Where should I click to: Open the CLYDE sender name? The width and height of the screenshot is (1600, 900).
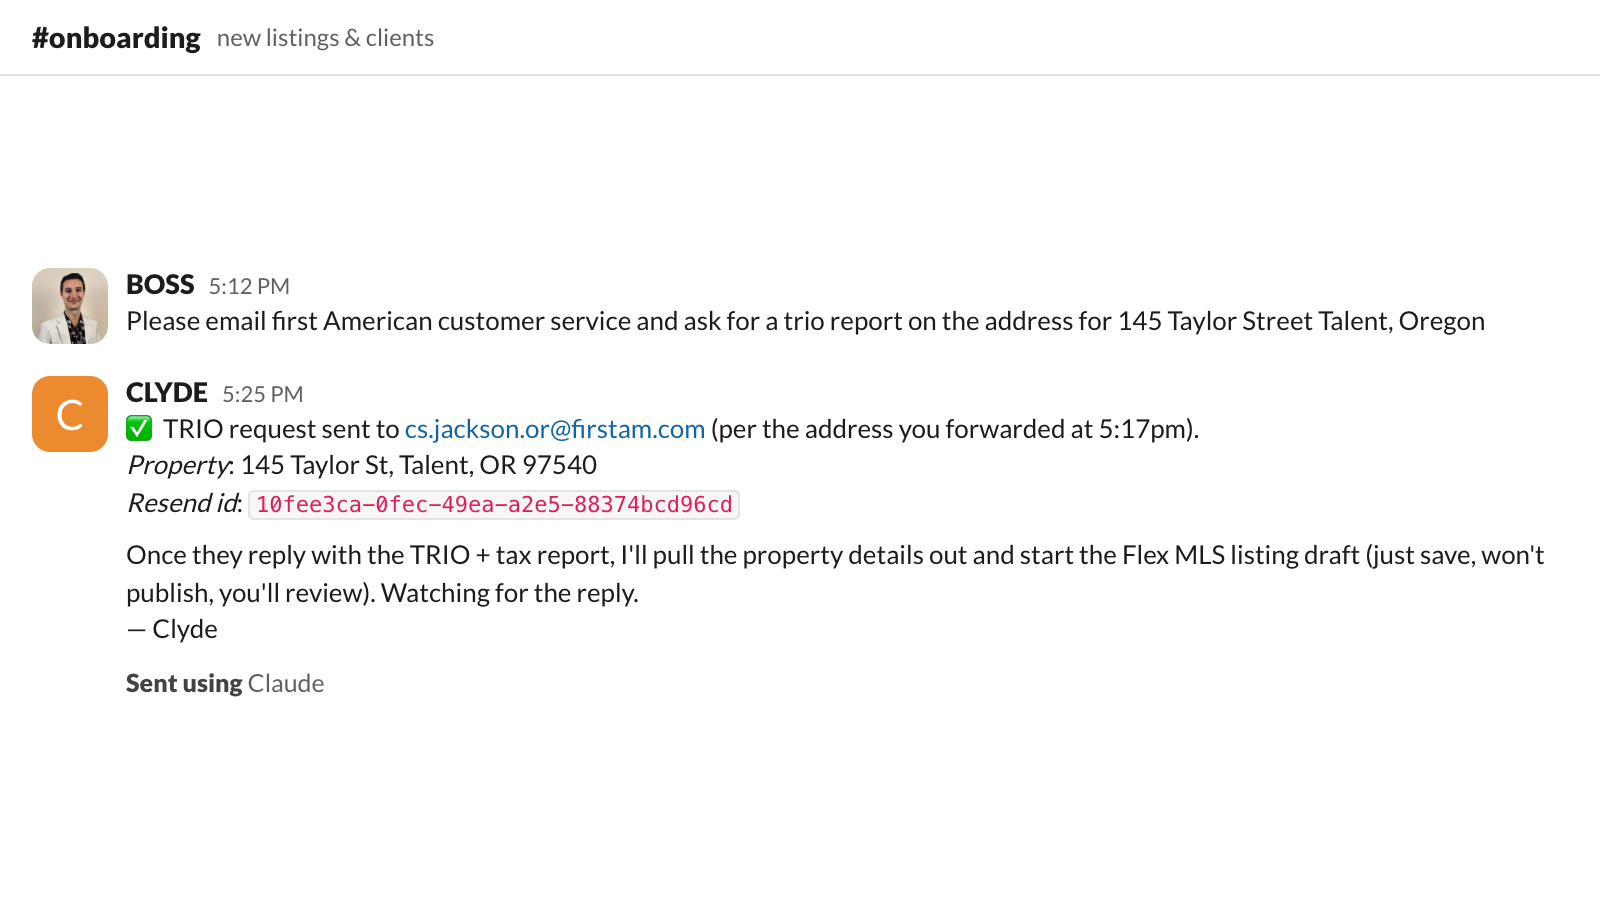[x=167, y=393]
